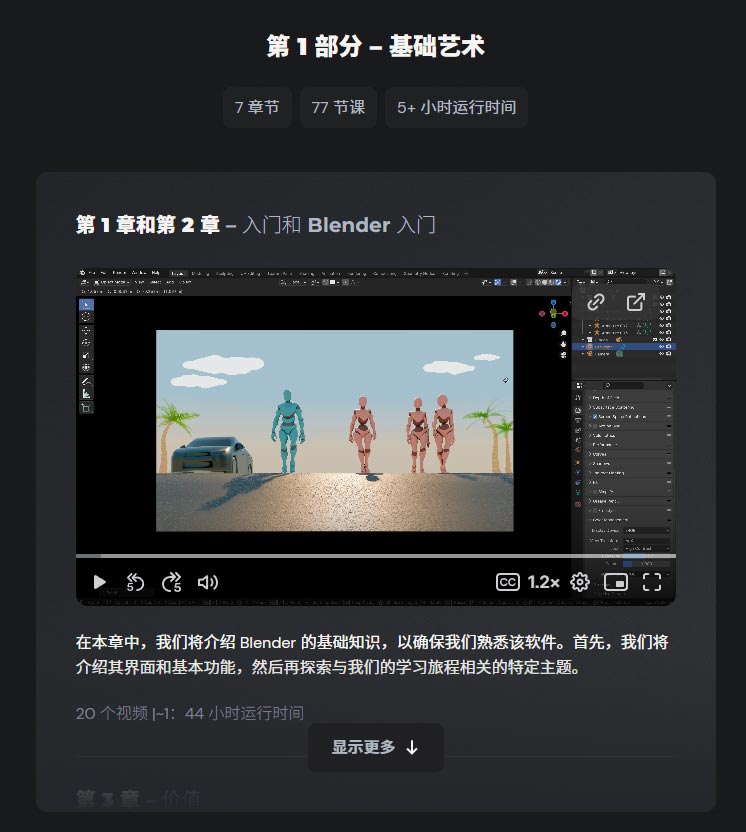Screen dimensions: 746x832
Task: Click the search field in Blender's Properties panel
Action: click(x=623, y=385)
